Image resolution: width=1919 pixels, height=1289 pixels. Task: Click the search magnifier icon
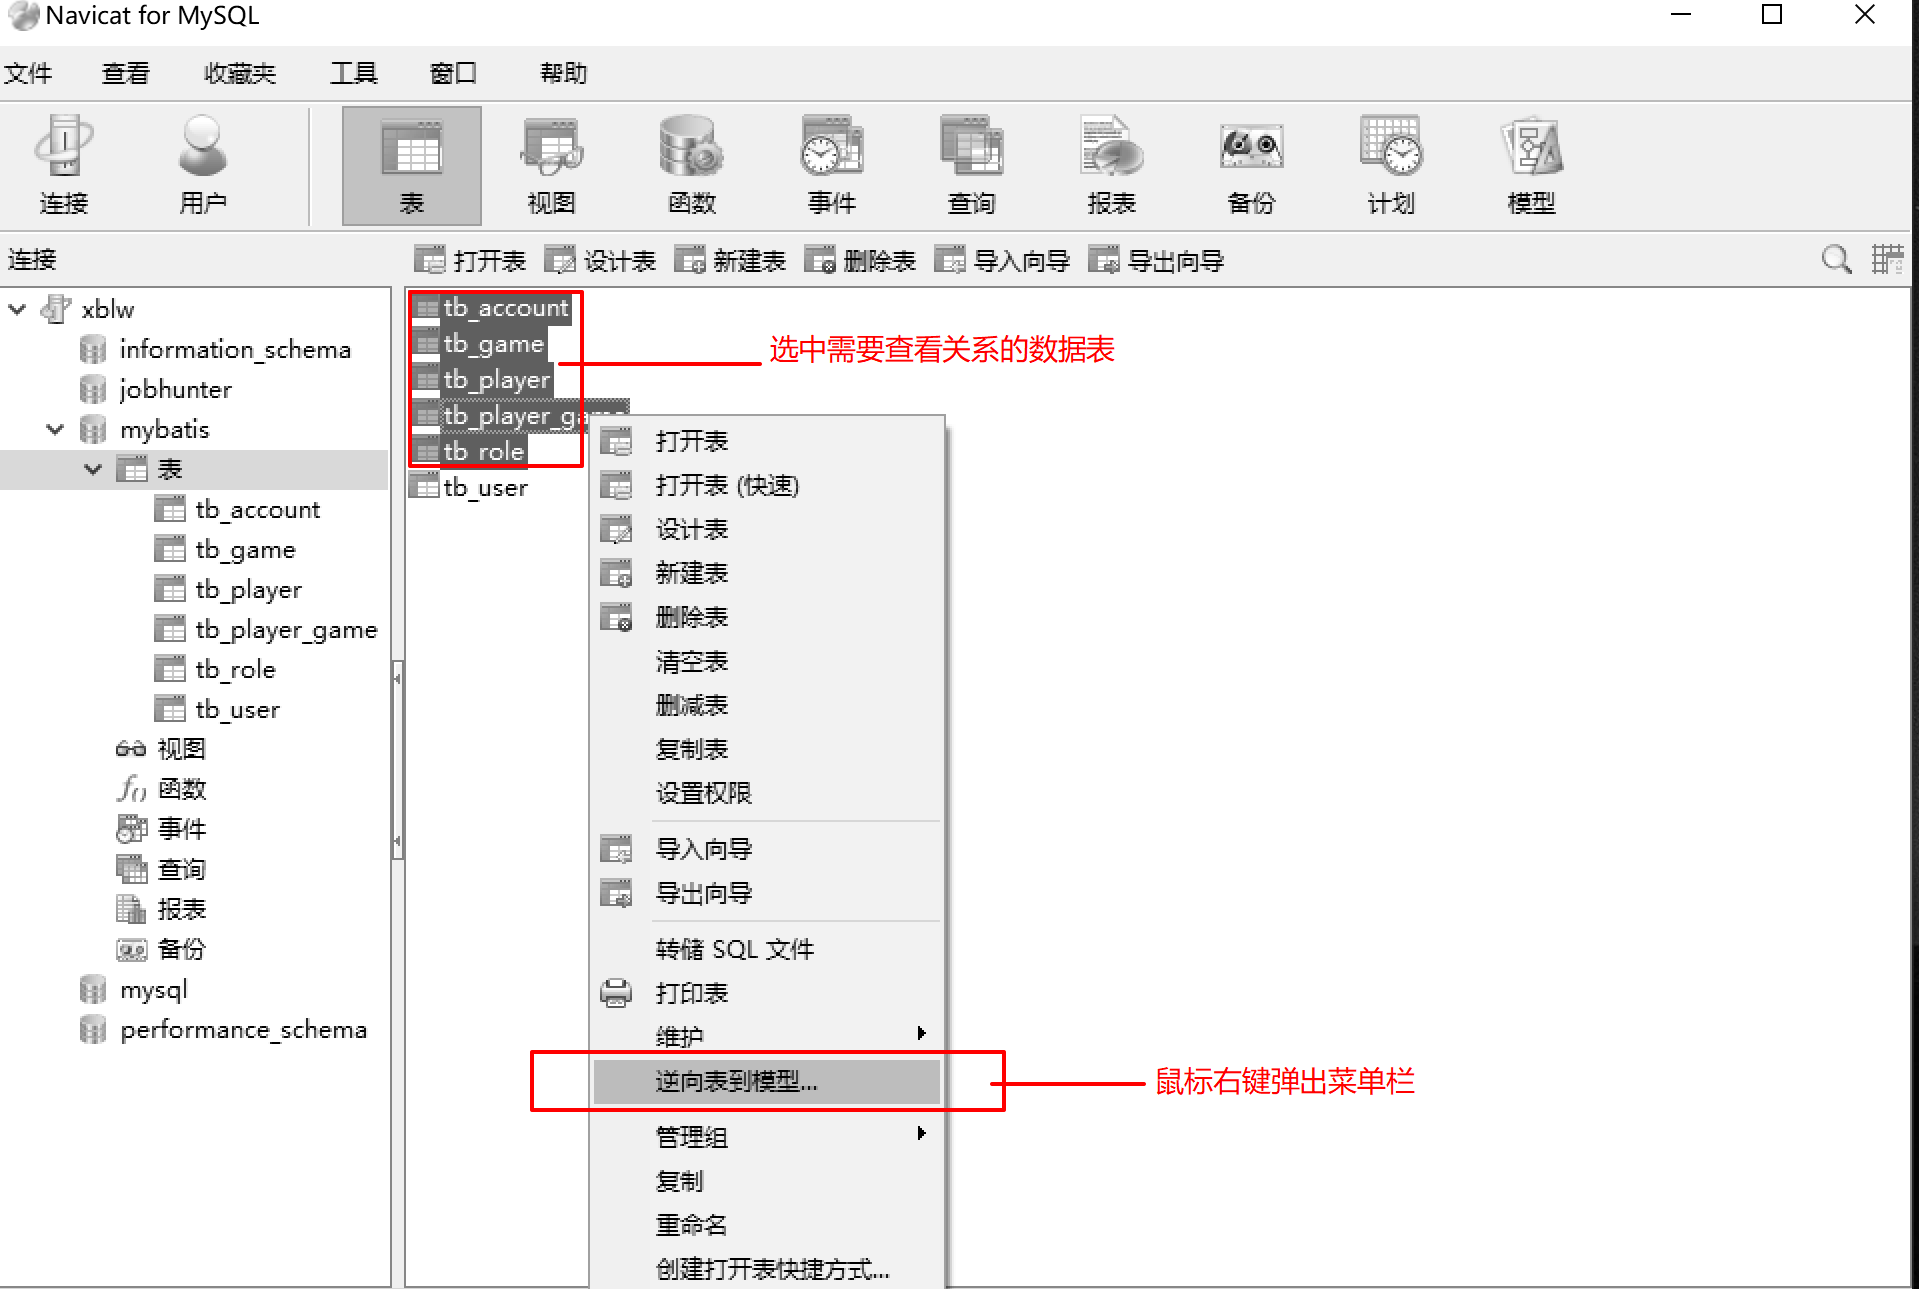1836,260
